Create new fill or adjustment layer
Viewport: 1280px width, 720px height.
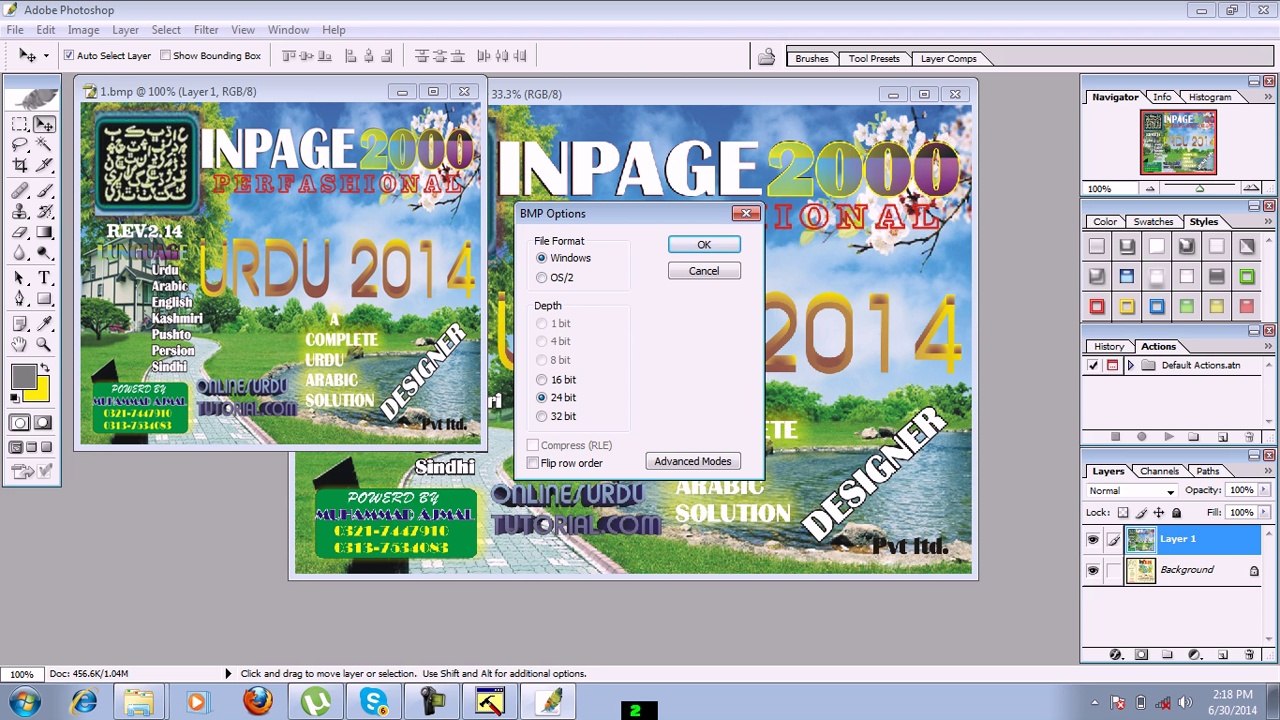coord(1194,655)
